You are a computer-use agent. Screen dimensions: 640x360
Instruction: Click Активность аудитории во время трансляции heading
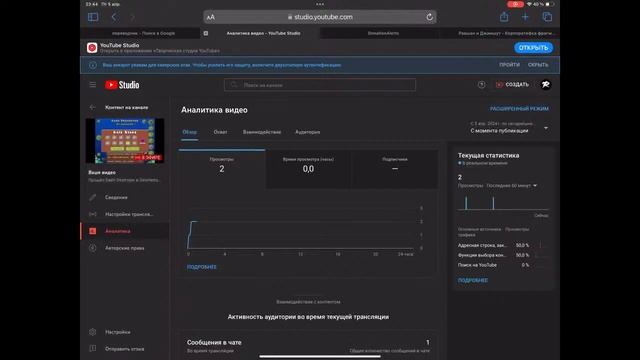(308, 317)
